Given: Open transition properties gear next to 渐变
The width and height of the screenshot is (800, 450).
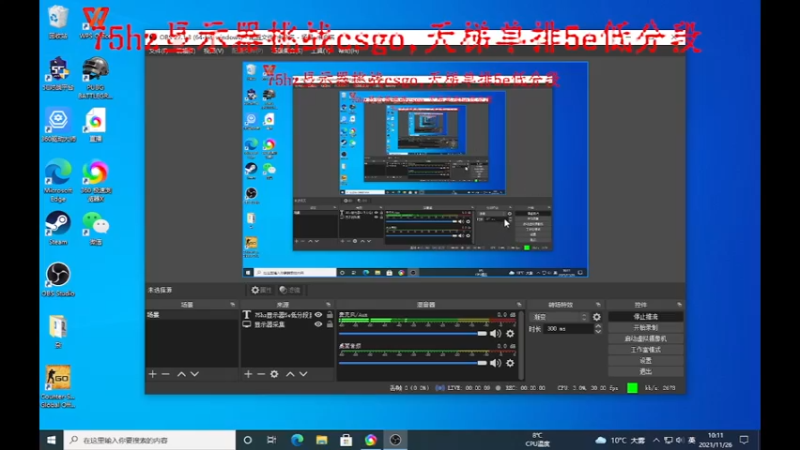Looking at the screenshot, I should click(596, 317).
